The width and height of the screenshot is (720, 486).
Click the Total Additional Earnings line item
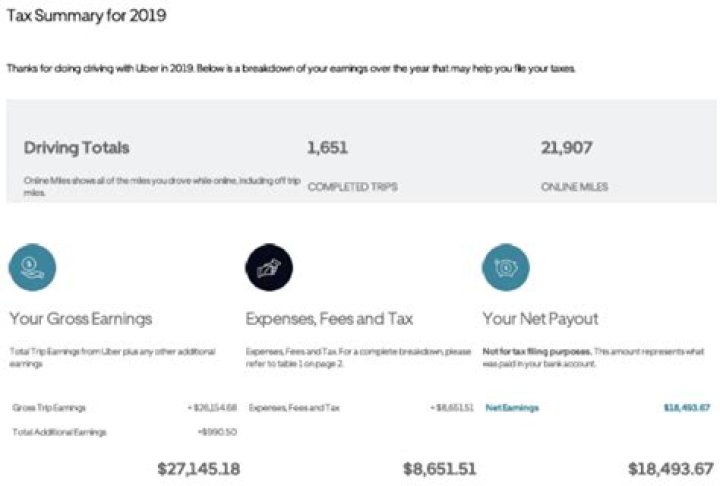coord(59,432)
